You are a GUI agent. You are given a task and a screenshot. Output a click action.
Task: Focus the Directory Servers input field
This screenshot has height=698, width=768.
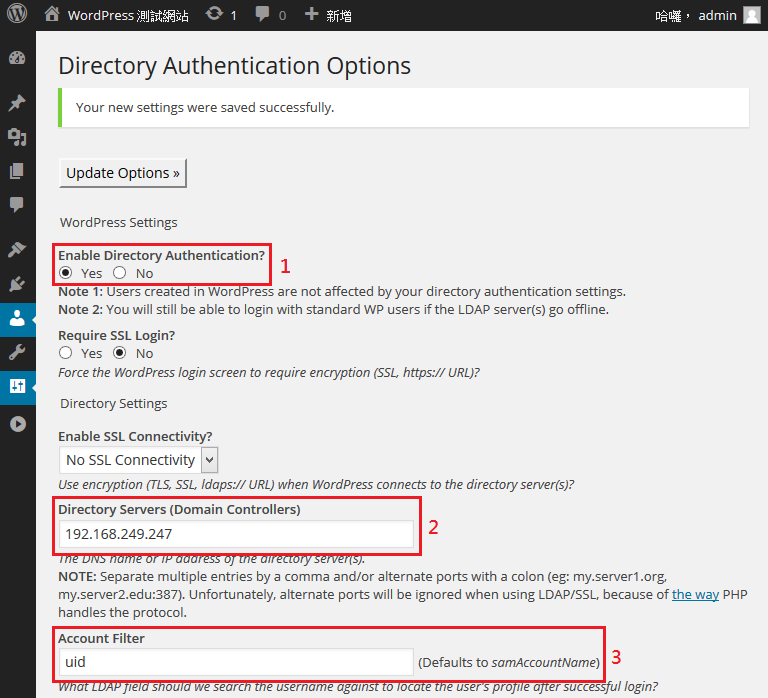[x=236, y=534]
